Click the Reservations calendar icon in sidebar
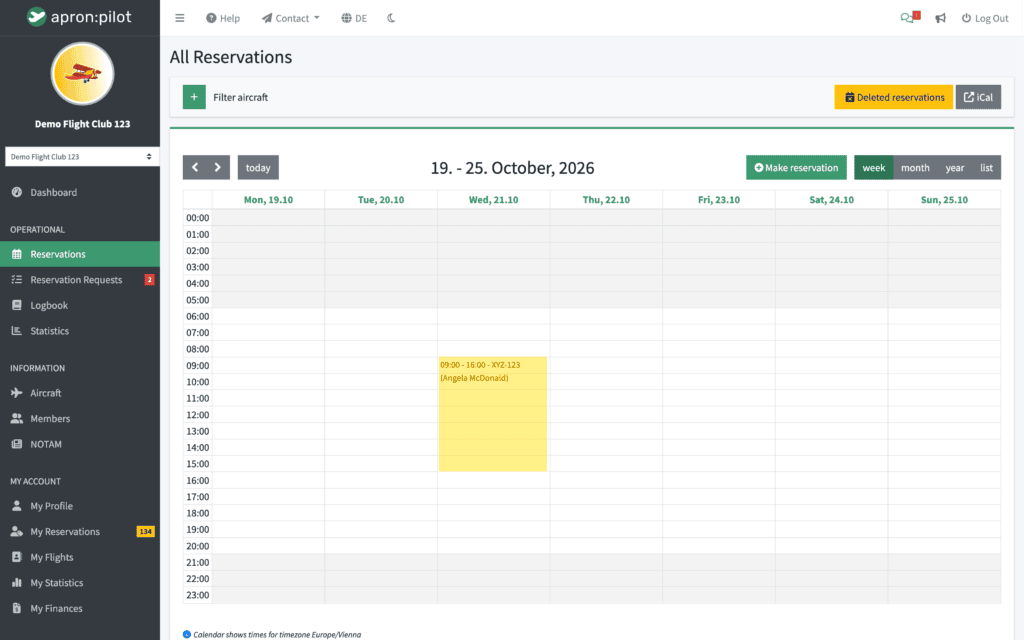This screenshot has width=1024, height=640. pyautogui.click(x=17, y=254)
